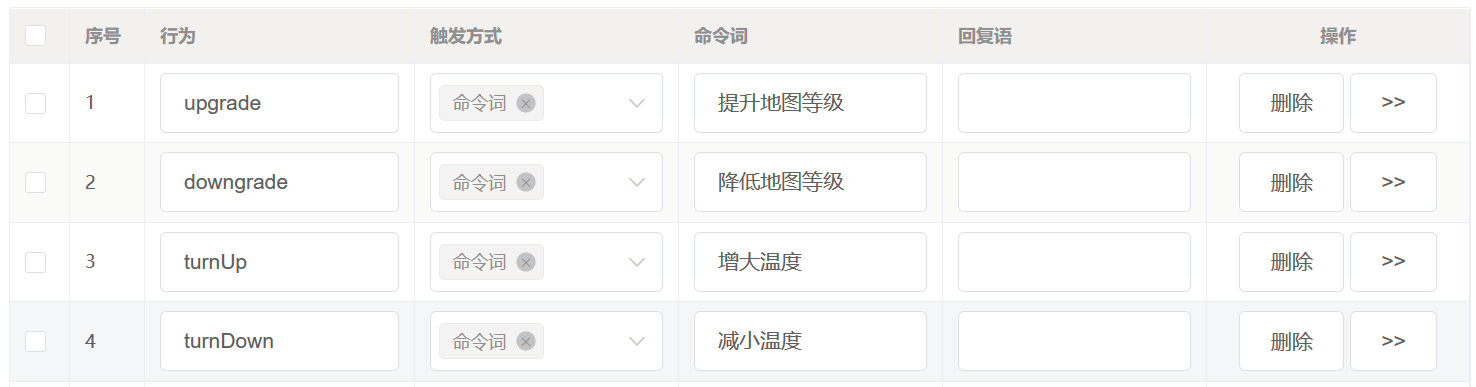1476x387 pixels.
Task: Click the >> button for row 1
Action: click(1393, 103)
